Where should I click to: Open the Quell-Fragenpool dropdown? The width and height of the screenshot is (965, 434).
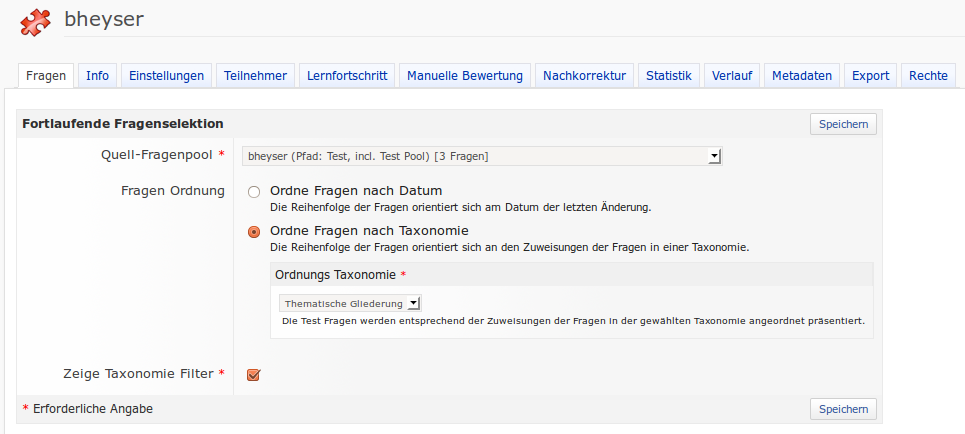pos(483,156)
